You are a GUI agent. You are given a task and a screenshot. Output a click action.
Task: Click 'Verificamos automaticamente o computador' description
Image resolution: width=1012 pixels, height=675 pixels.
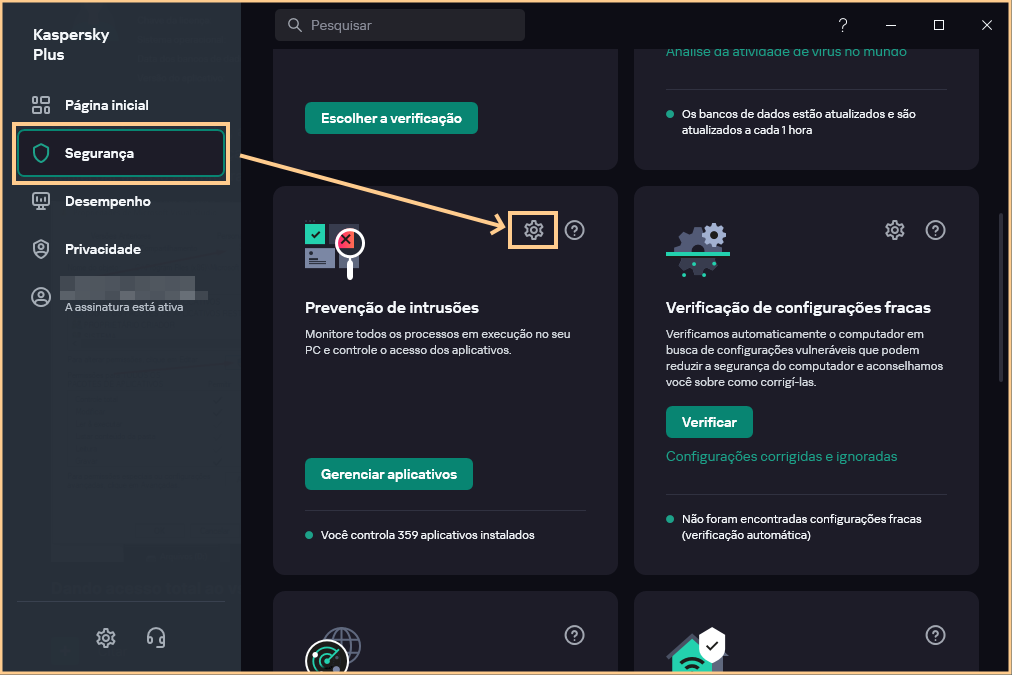tap(804, 358)
